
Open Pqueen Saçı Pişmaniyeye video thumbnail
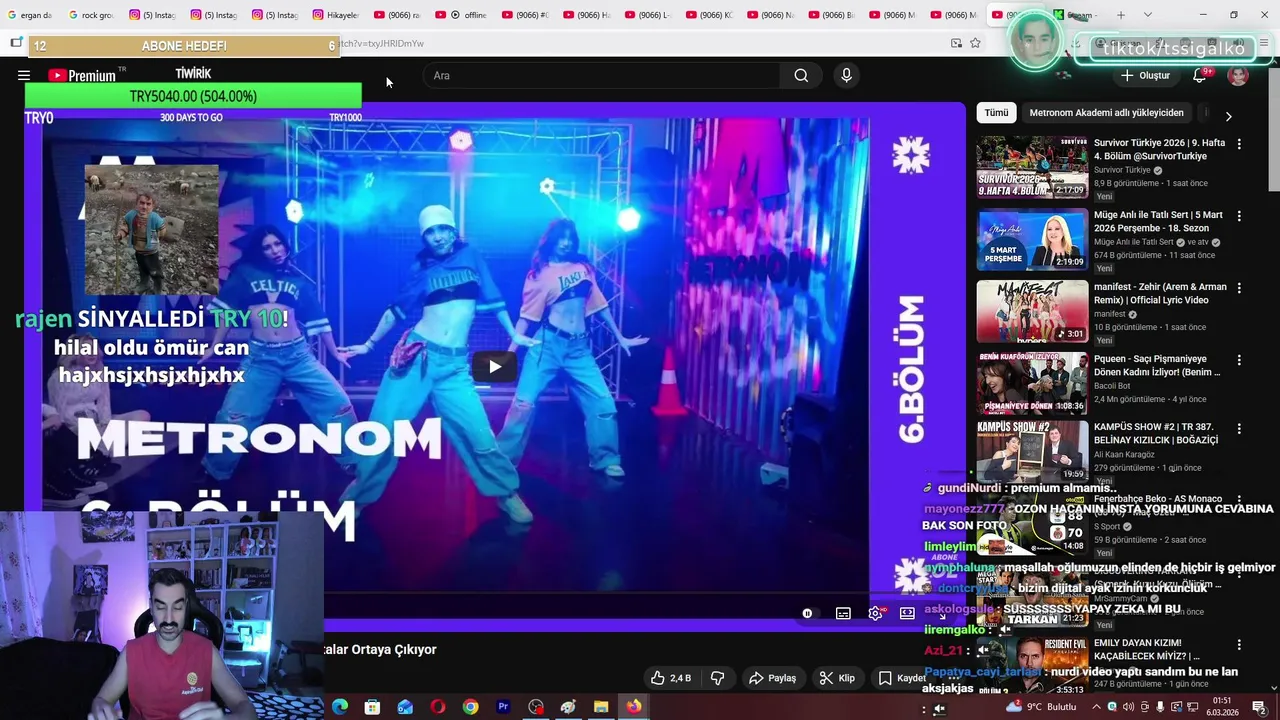[x=1032, y=383]
